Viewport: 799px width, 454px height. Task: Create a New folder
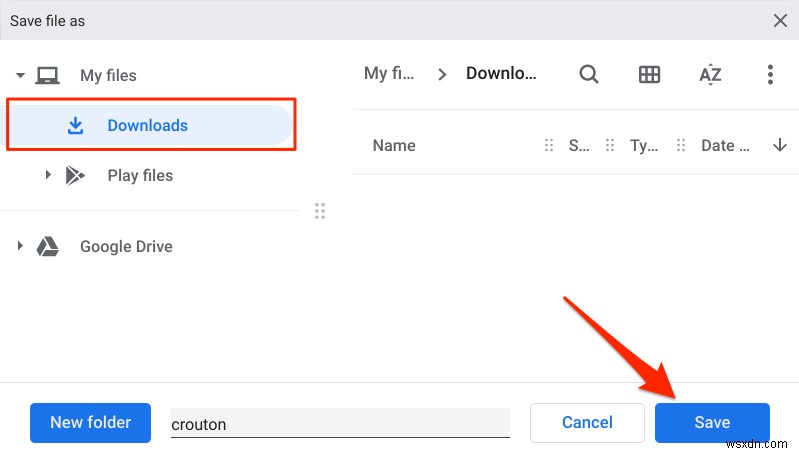90,422
